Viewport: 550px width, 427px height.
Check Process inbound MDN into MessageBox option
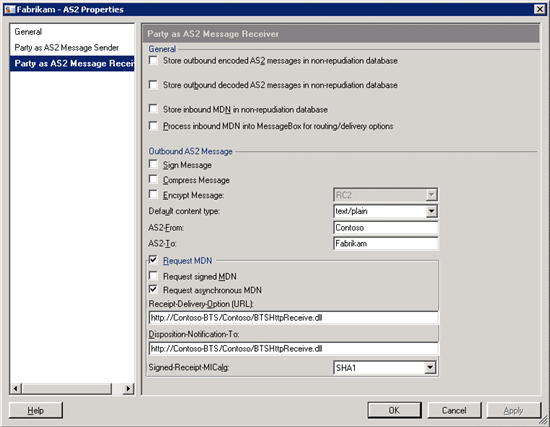point(153,126)
